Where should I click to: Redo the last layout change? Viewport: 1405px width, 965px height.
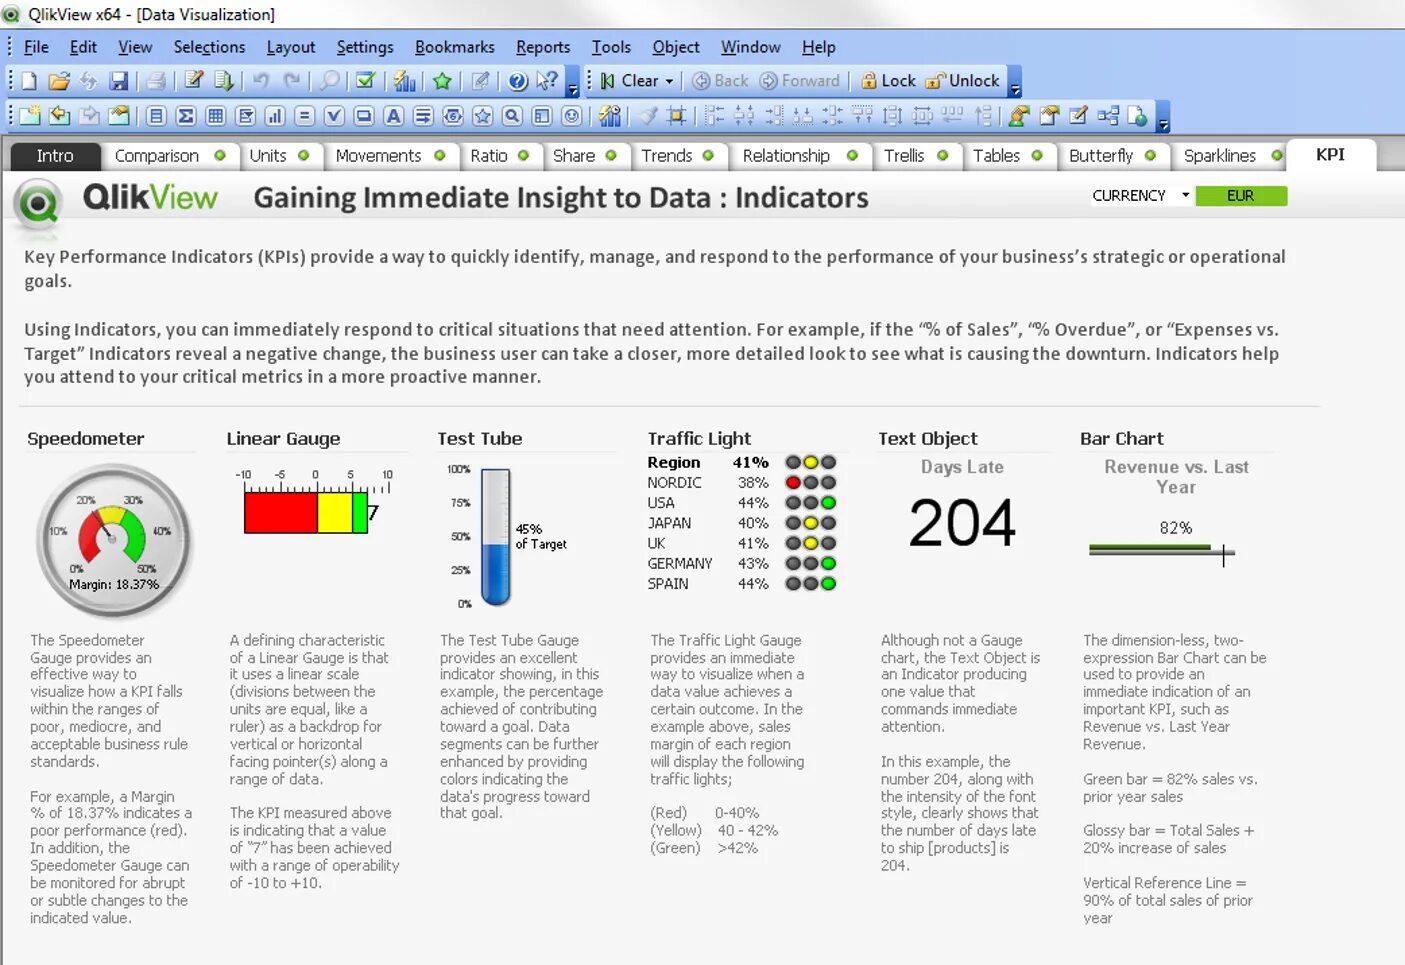coord(292,81)
